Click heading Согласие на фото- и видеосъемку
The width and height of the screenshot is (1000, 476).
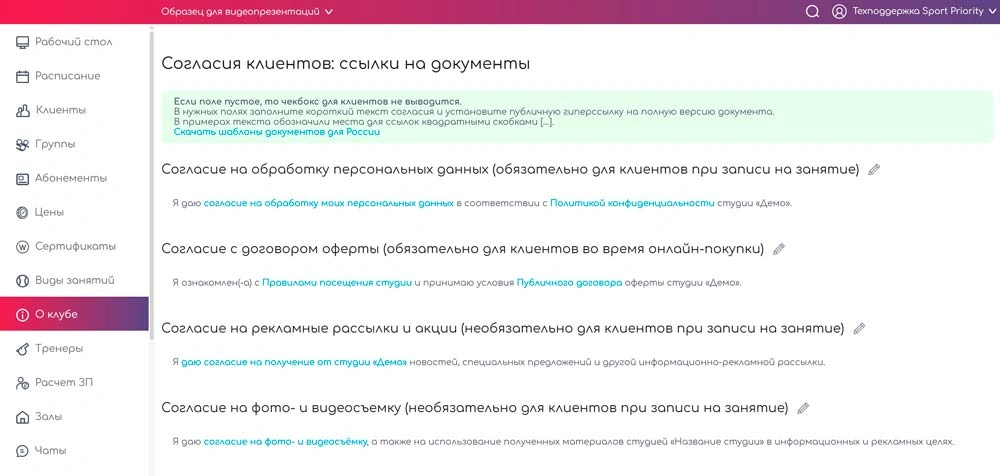pos(474,408)
